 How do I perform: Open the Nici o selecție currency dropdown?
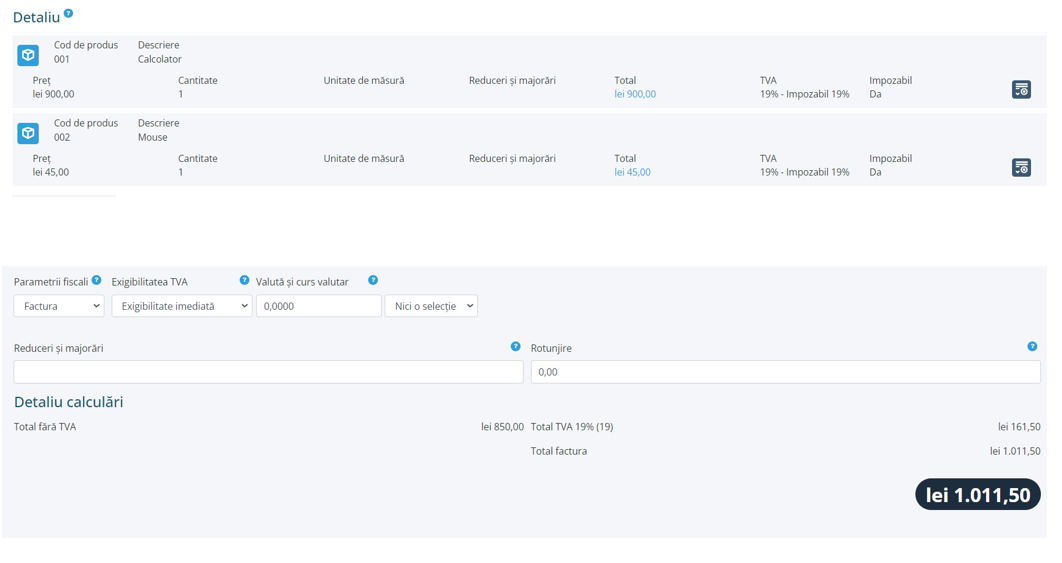click(431, 306)
